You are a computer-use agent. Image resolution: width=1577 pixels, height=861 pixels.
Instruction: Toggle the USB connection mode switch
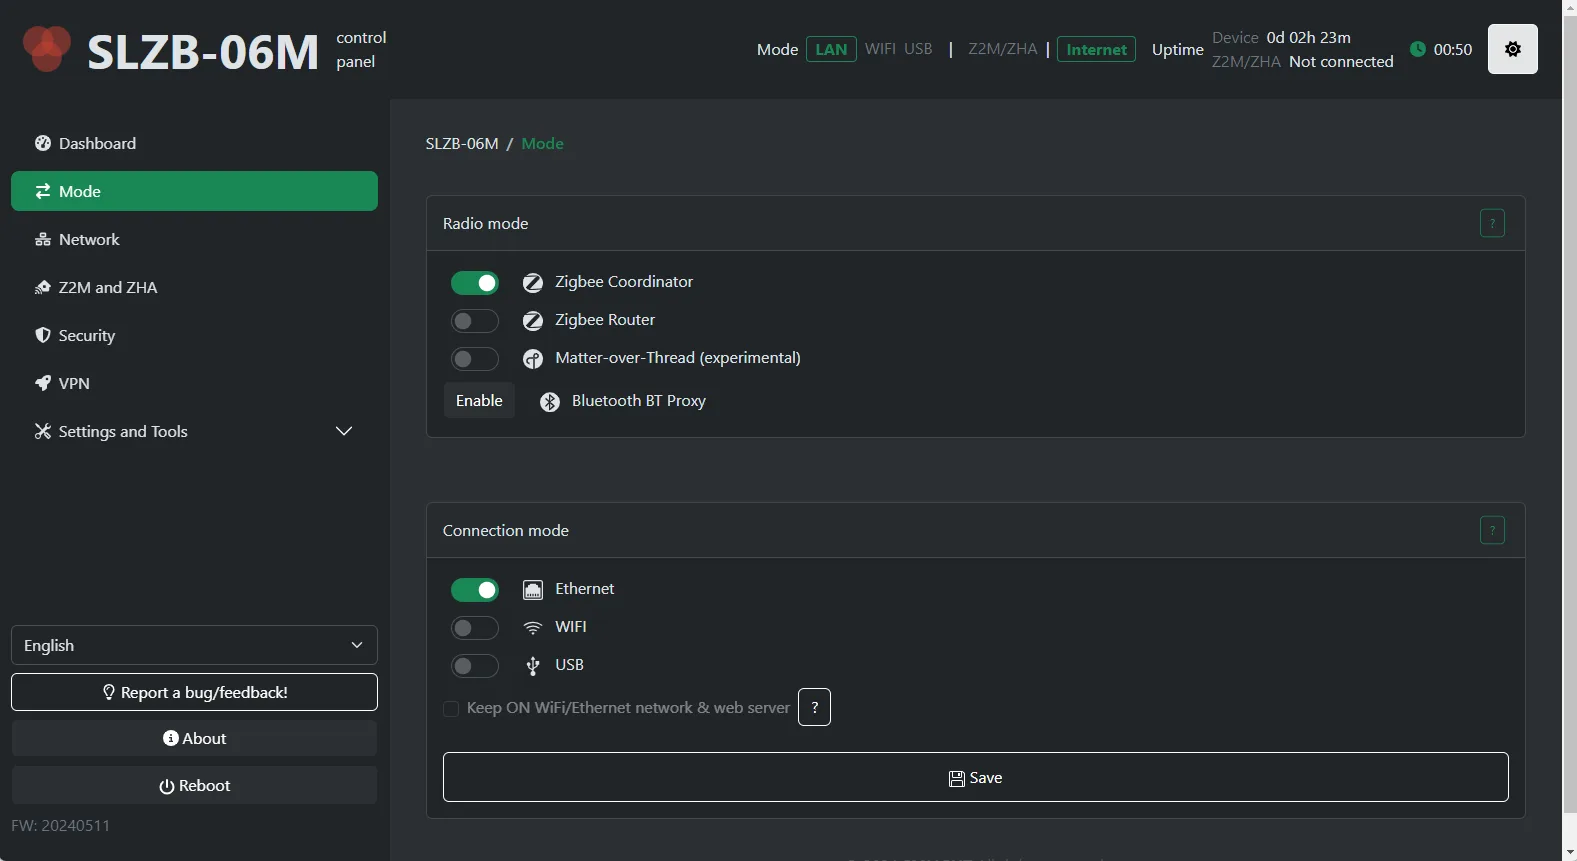pos(474,666)
